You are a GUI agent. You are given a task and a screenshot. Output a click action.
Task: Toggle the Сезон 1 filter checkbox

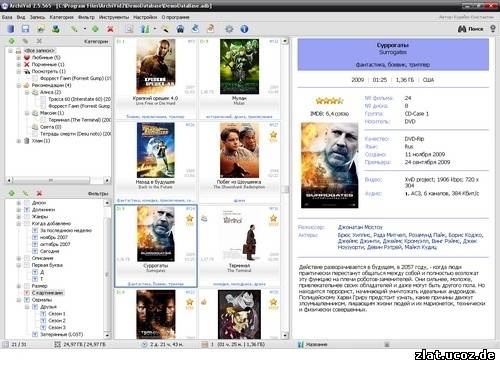[x=43, y=314]
